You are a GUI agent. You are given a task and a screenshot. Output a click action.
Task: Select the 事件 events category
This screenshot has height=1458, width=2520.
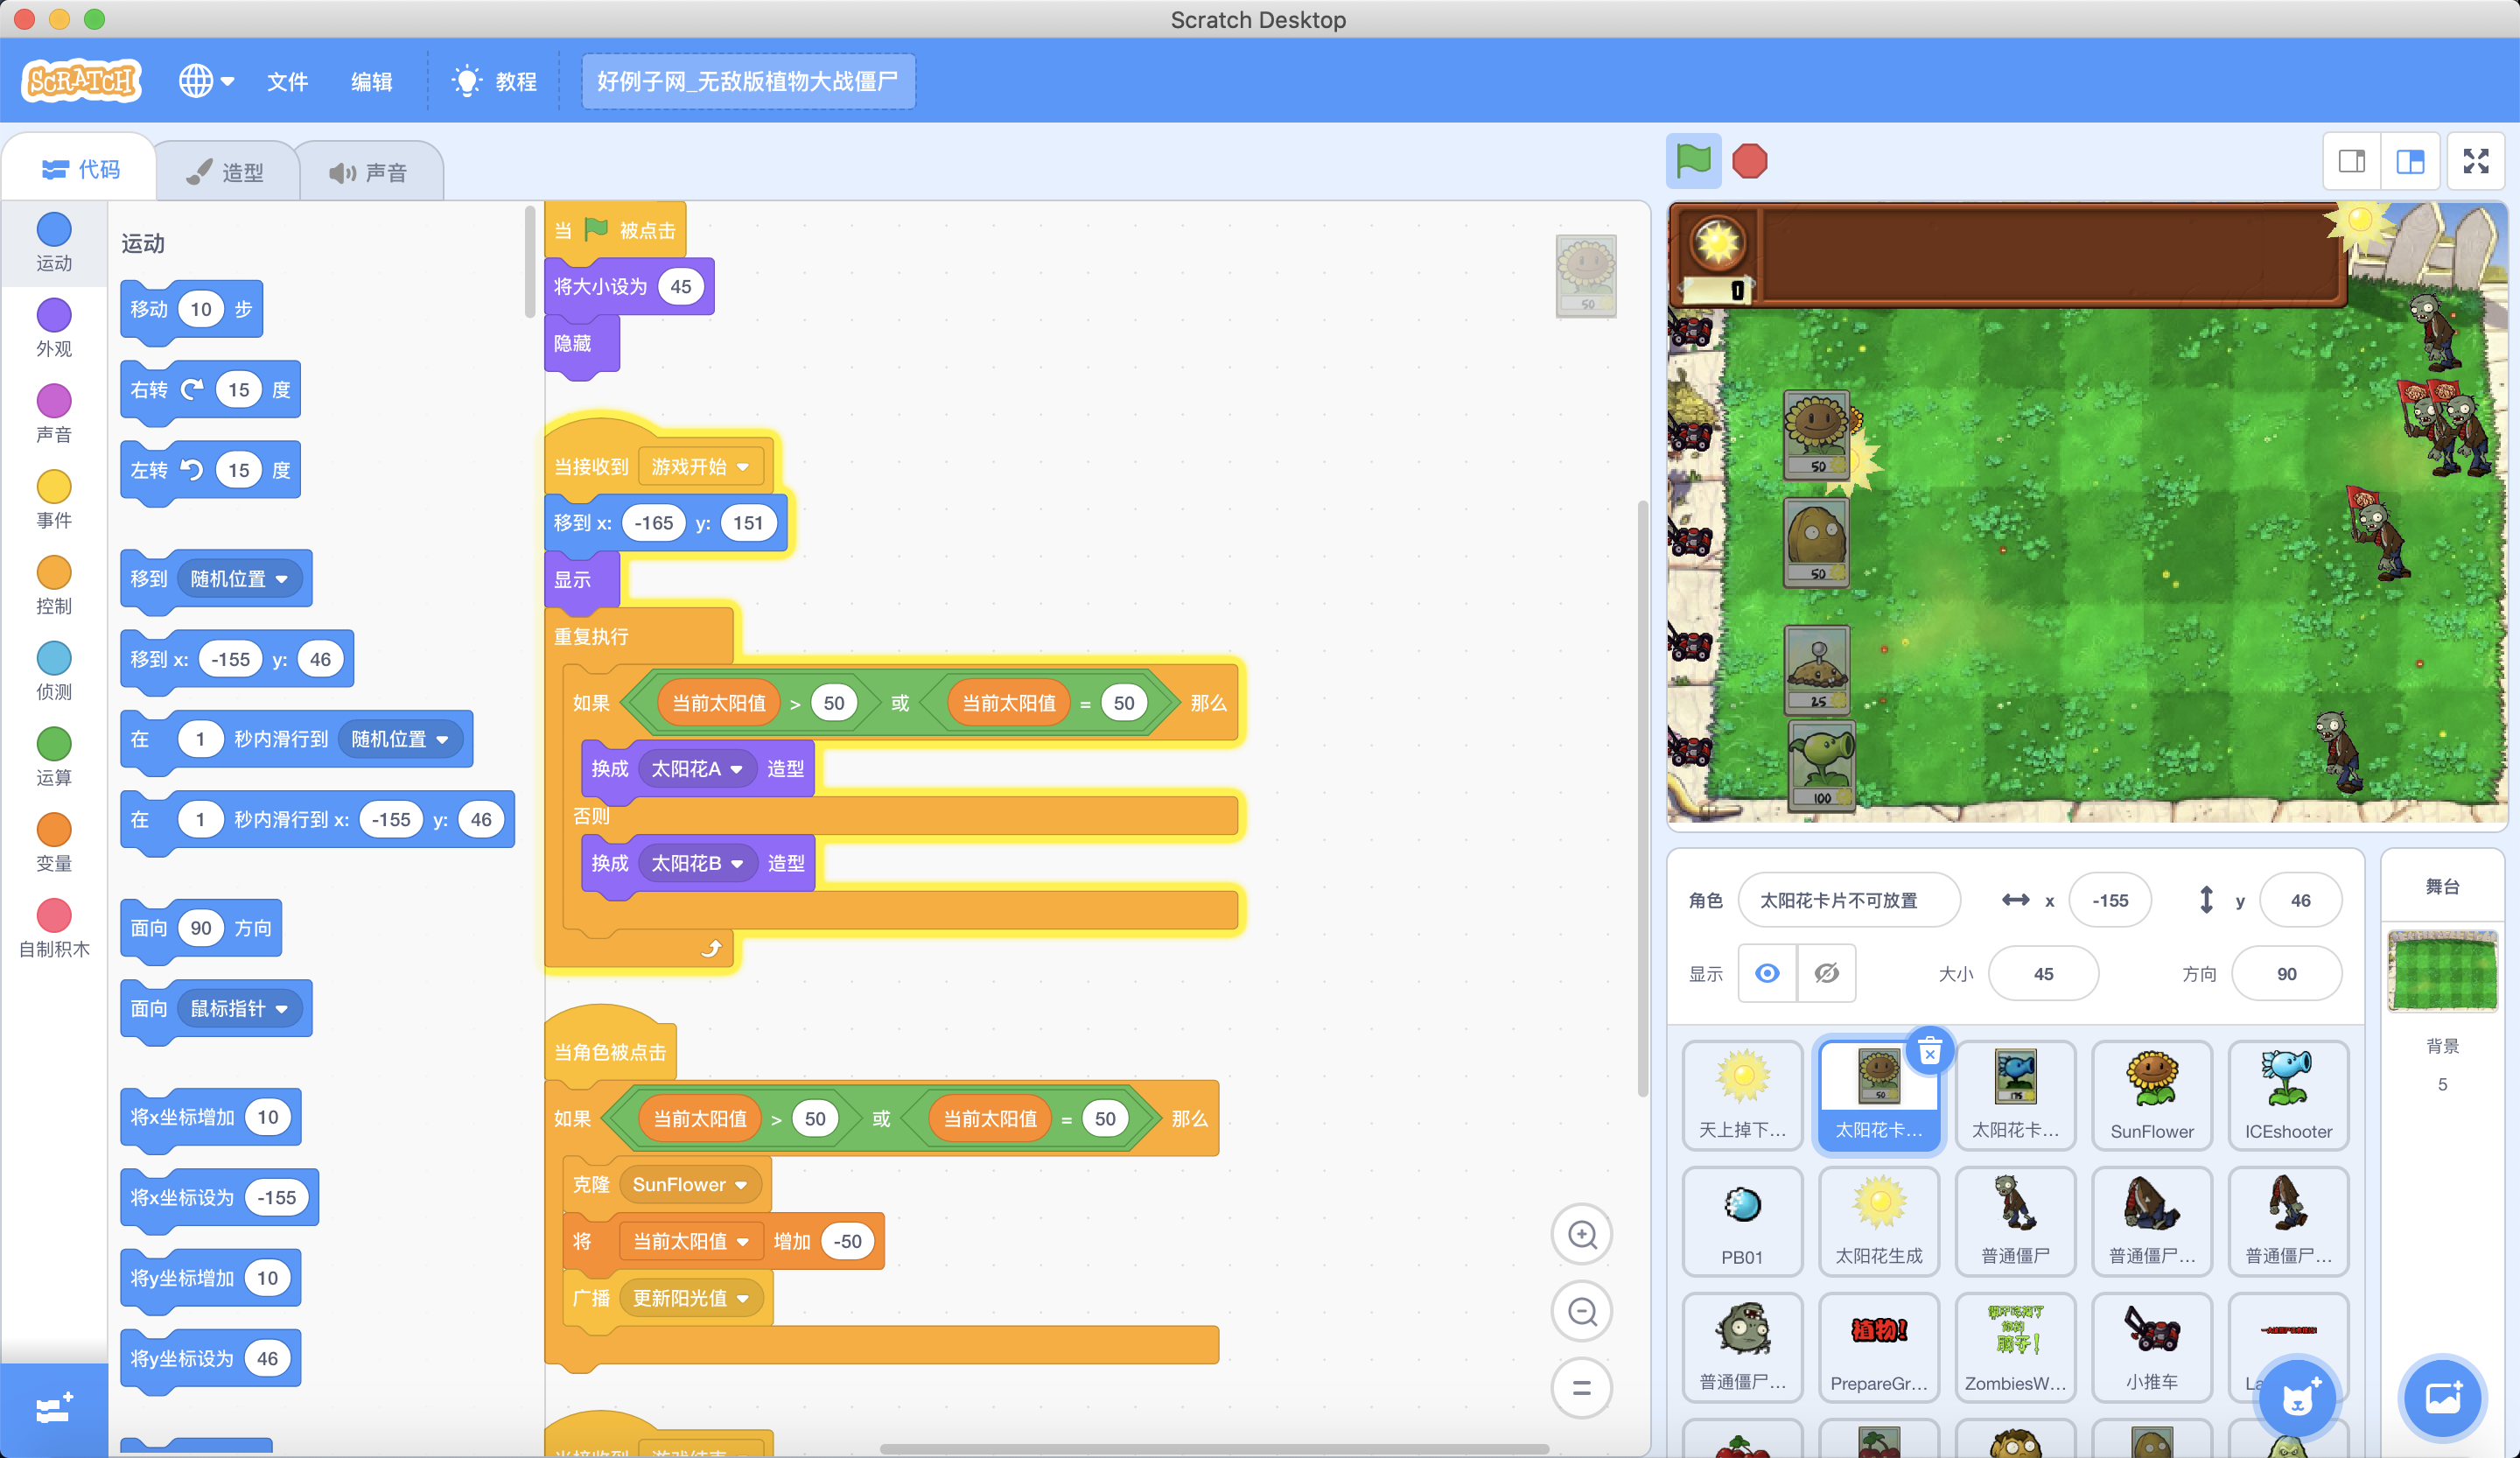click(54, 500)
